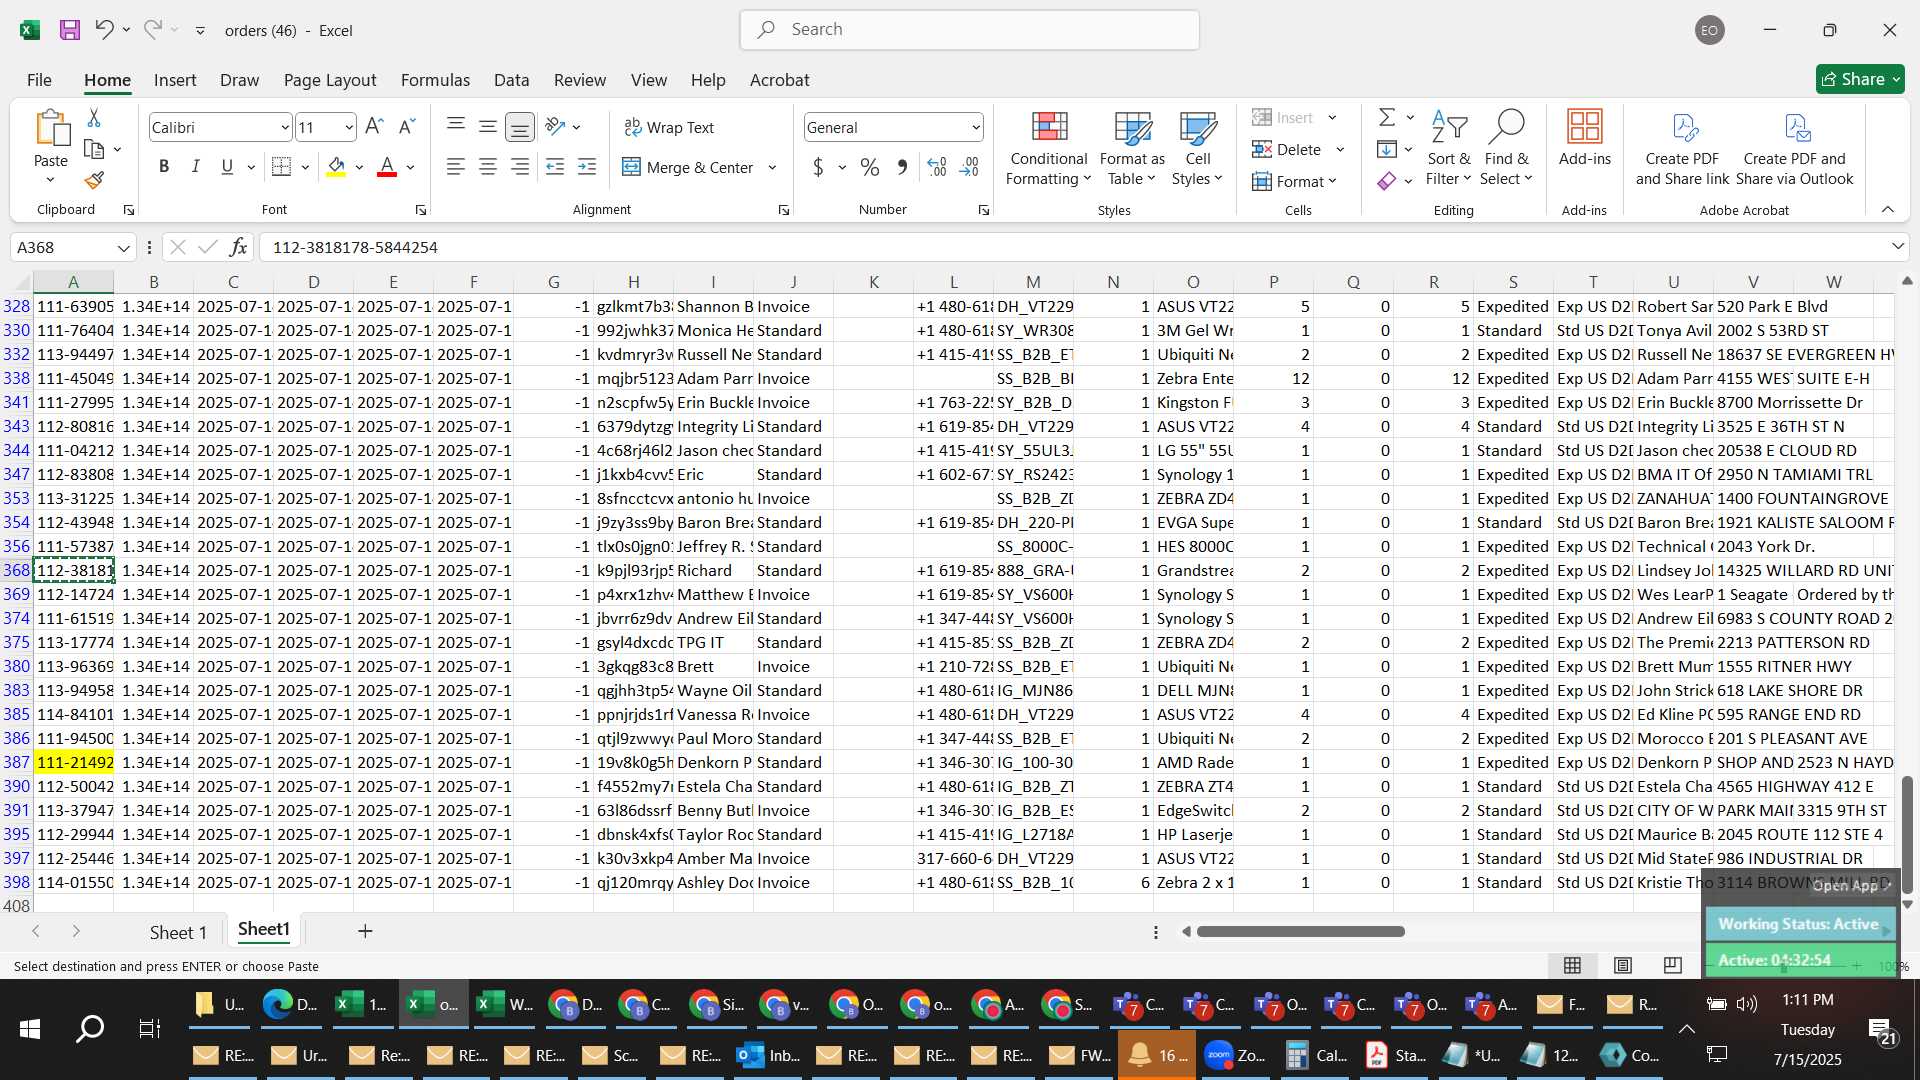The height and width of the screenshot is (1080, 1920).
Task: Open Find & Select menu
Action: click(x=1506, y=148)
